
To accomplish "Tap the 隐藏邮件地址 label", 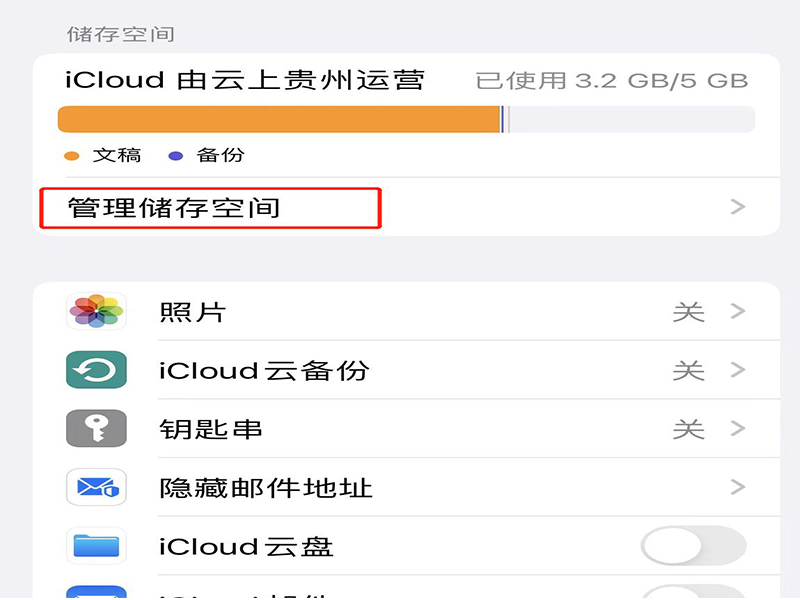I will click(266, 489).
